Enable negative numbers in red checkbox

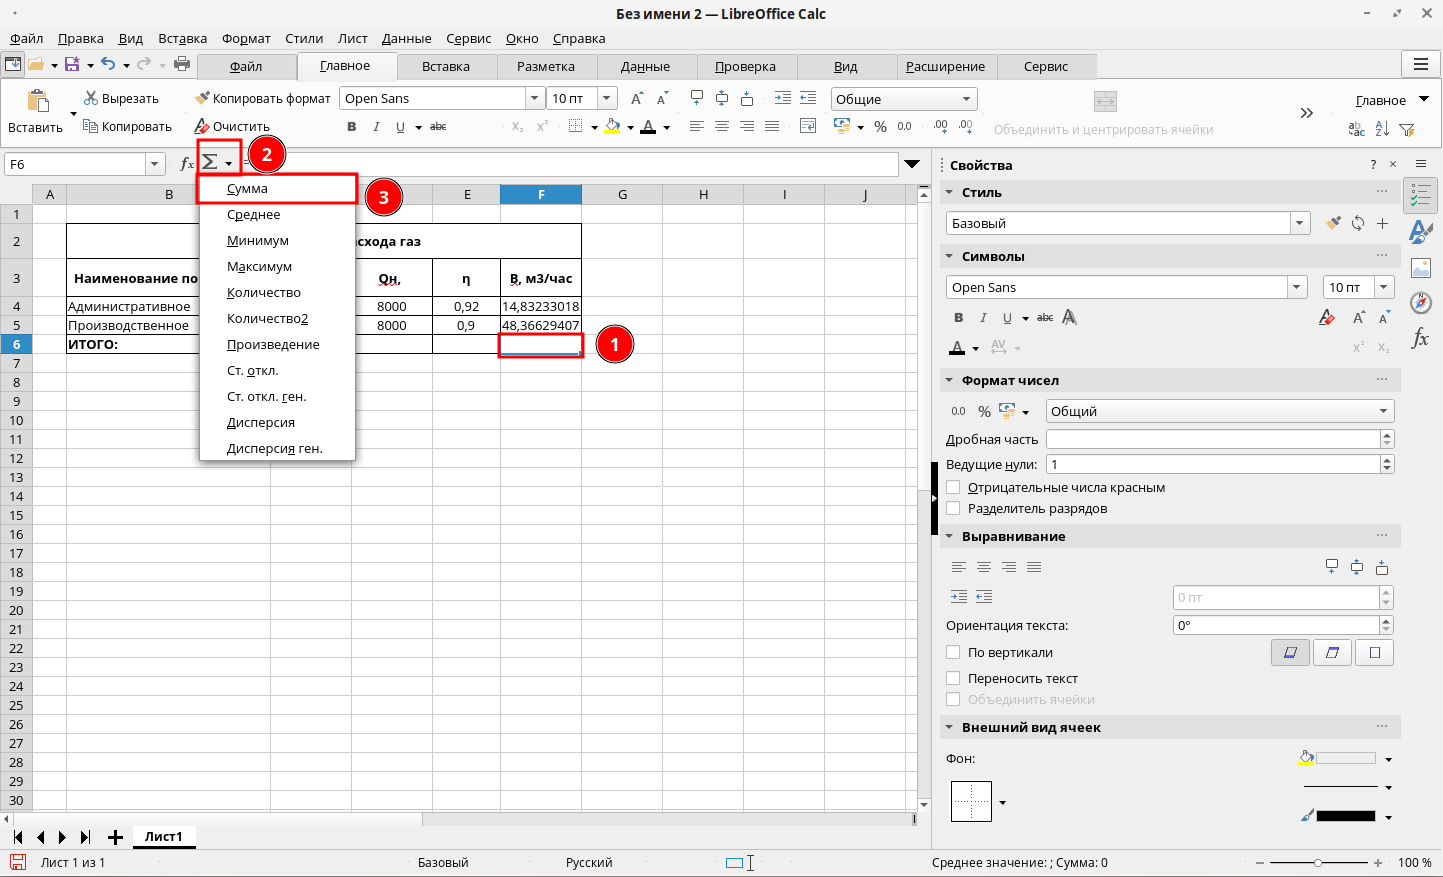point(953,488)
